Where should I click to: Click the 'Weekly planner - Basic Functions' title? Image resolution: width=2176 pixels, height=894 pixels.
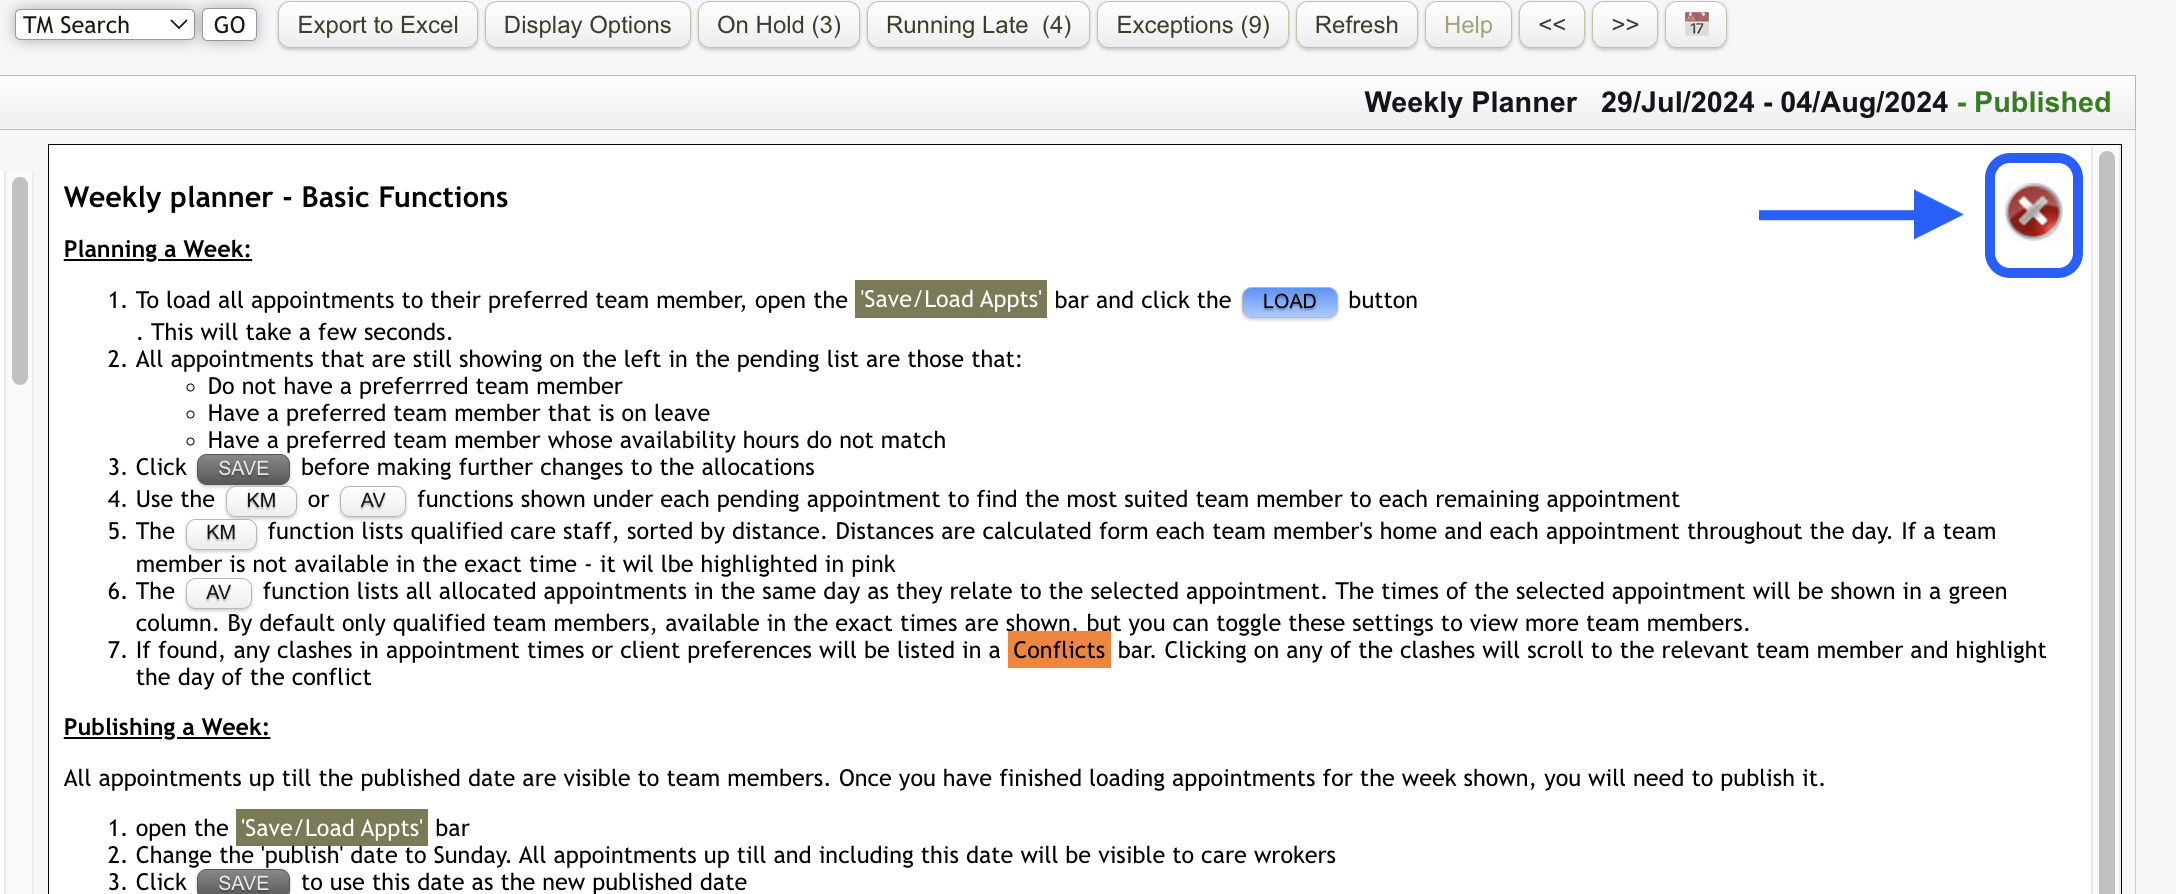(286, 197)
